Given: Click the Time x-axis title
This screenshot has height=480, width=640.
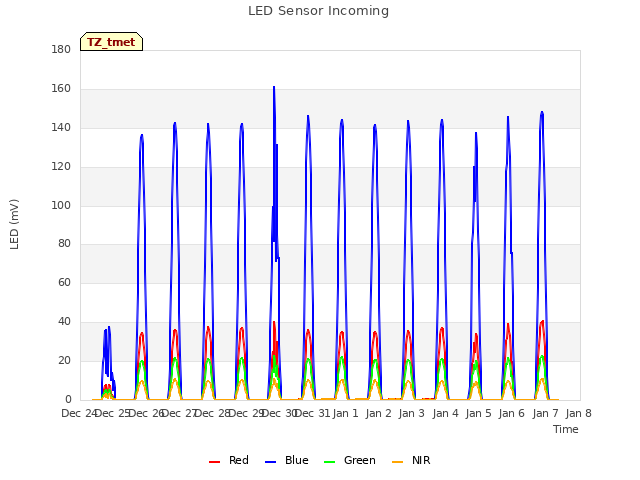Looking at the screenshot, I should pos(566,429).
